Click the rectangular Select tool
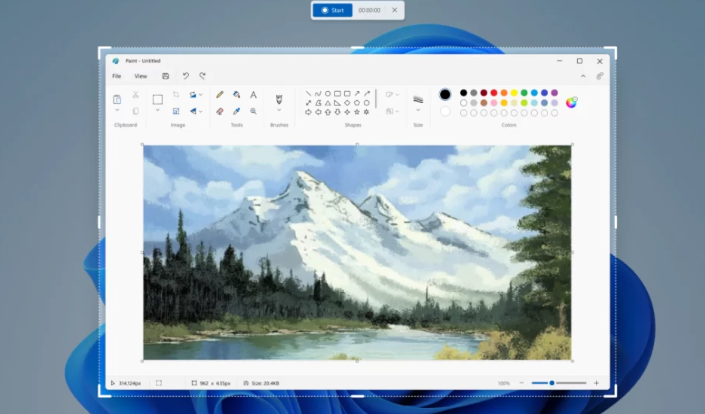 click(x=157, y=99)
